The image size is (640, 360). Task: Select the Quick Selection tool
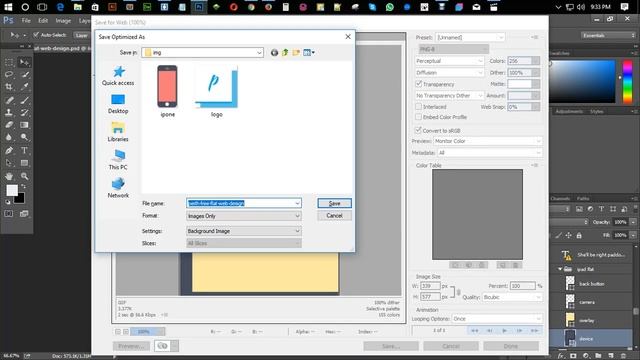point(24,75)
